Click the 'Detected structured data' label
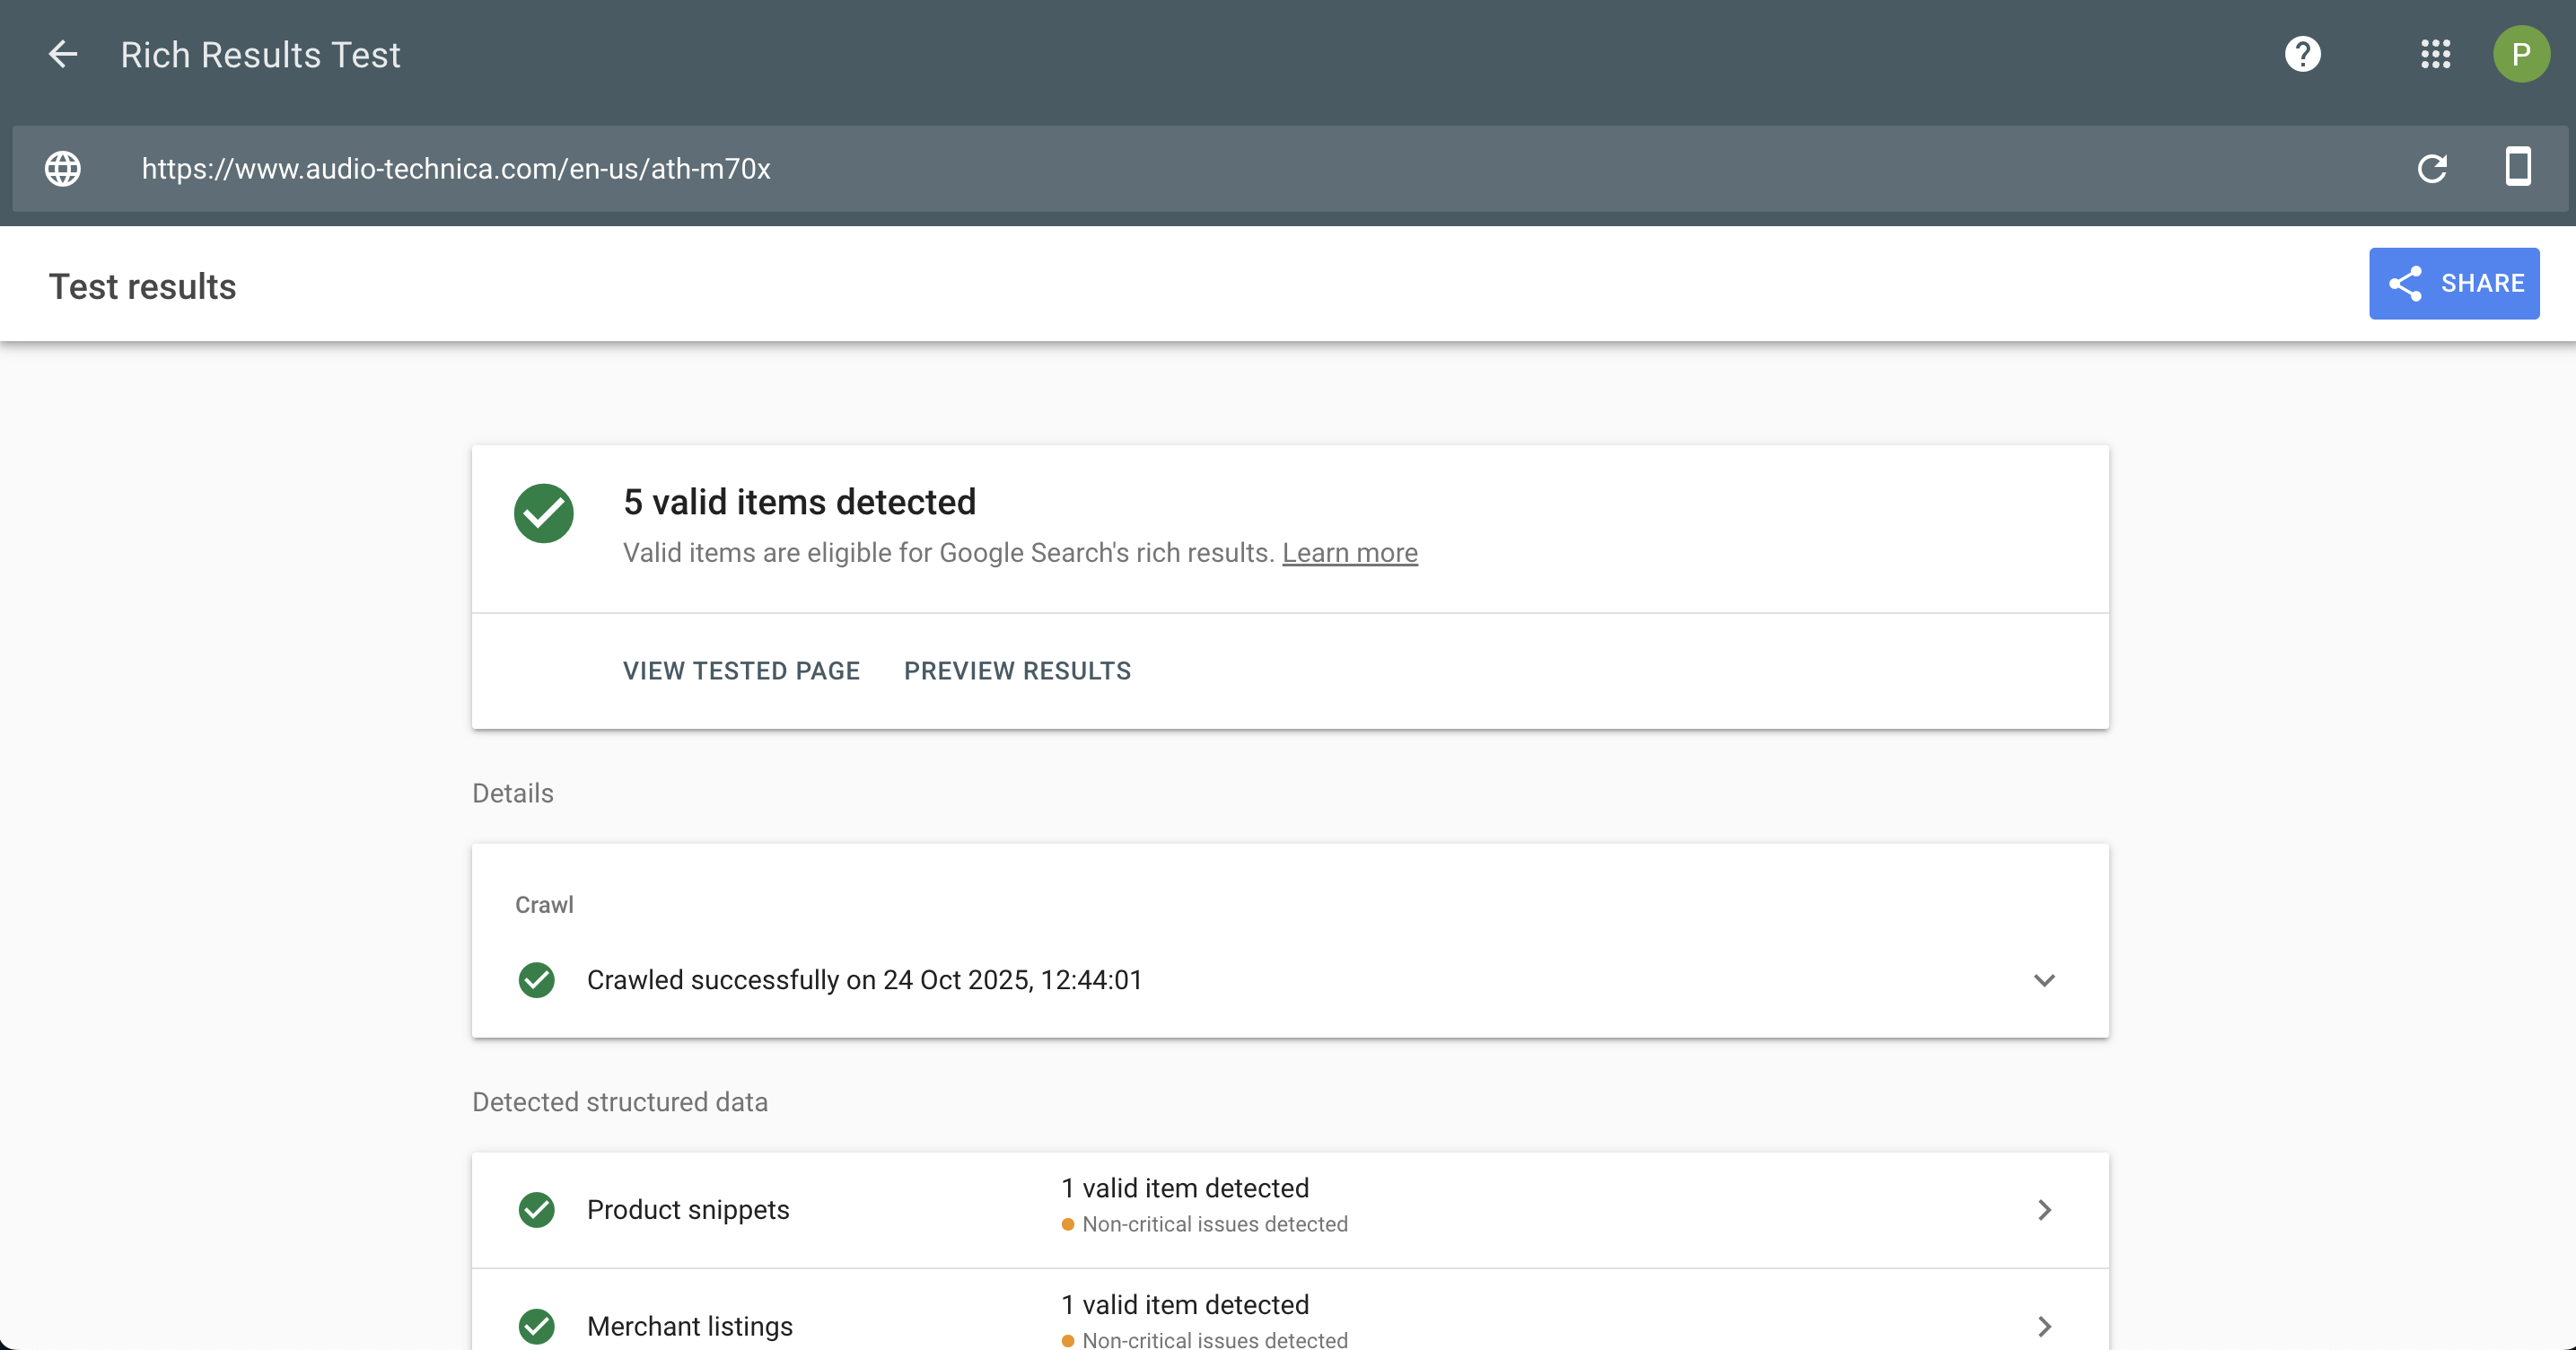This screenshot has height=1350, width=2576. point(620,1102)
